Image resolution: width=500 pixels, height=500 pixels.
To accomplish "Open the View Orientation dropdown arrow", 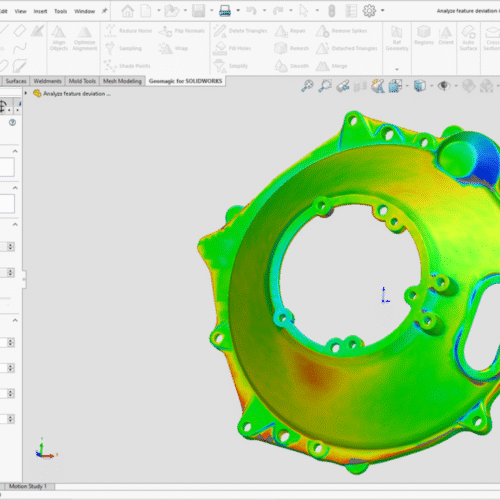I will pos(407,86).
